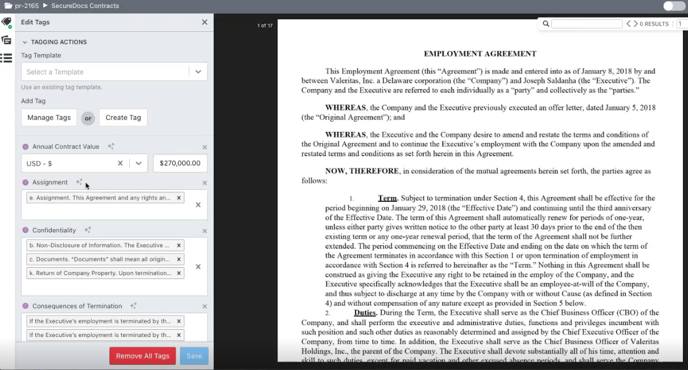Click search magnifier icon in document viewer
Screen dimensions: 688x370
click(x=545, y=24)
